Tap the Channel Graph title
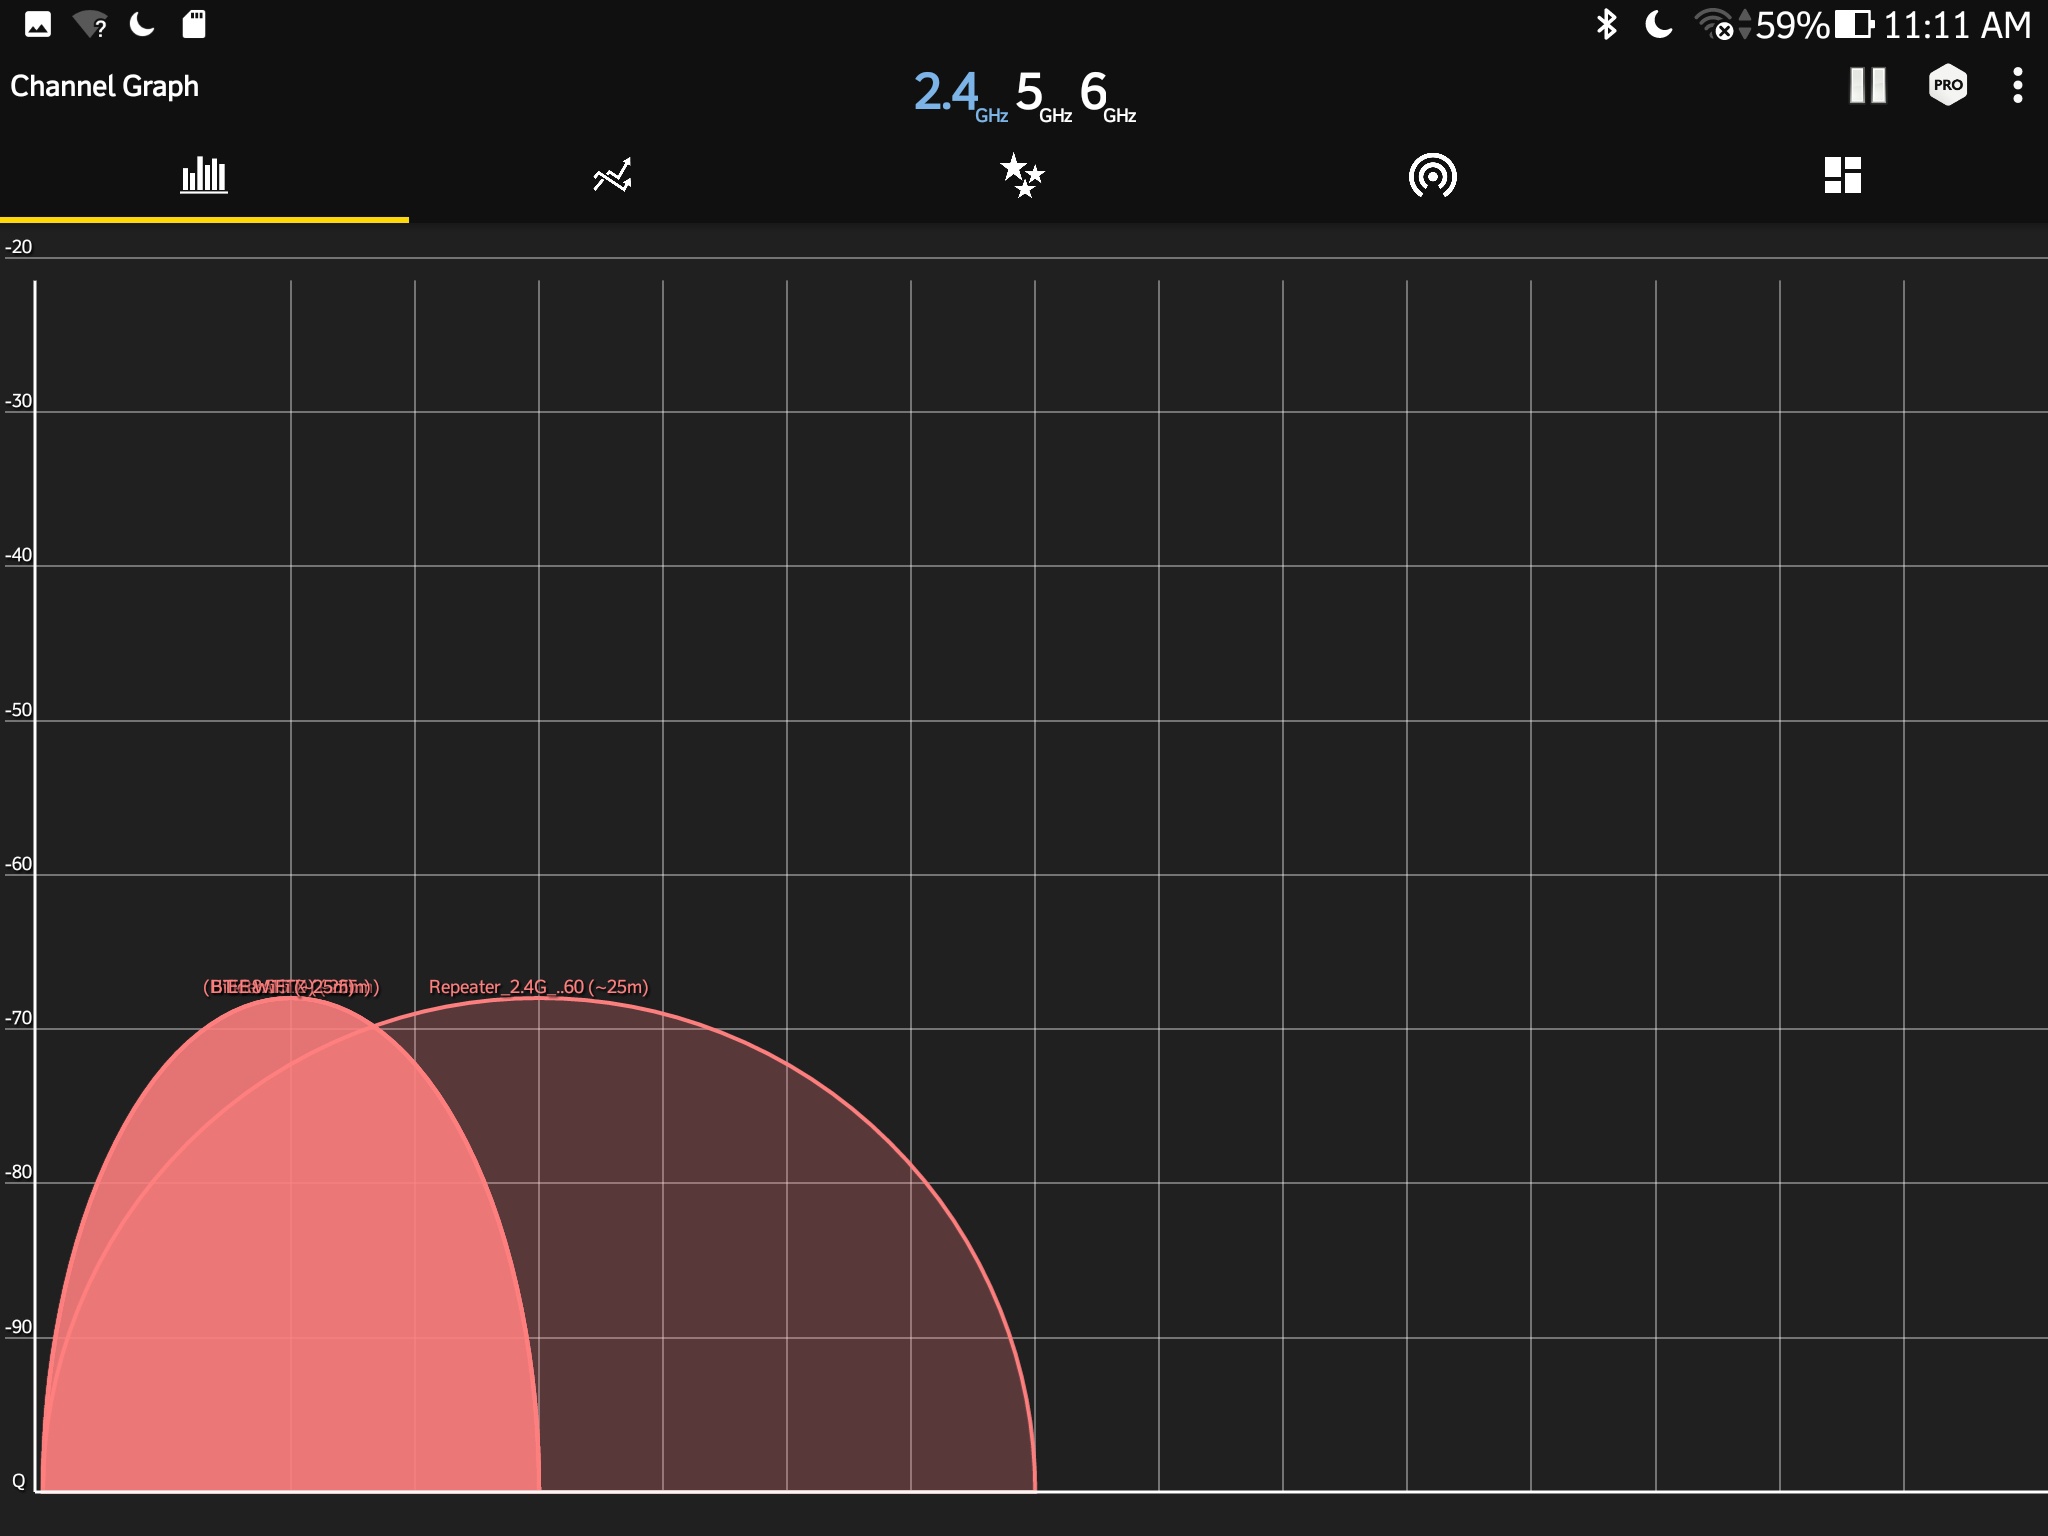Screen dimensions: 2048x1536 105,87
